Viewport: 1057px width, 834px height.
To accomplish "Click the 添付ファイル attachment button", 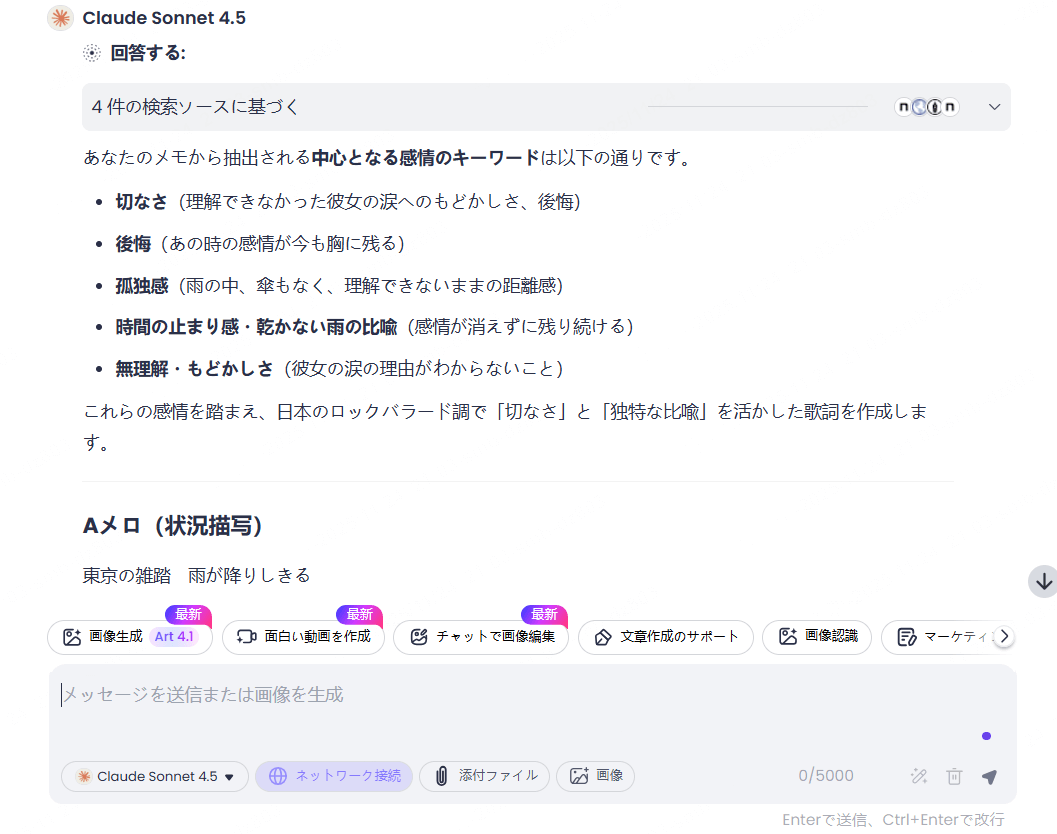I will (484, 776).
